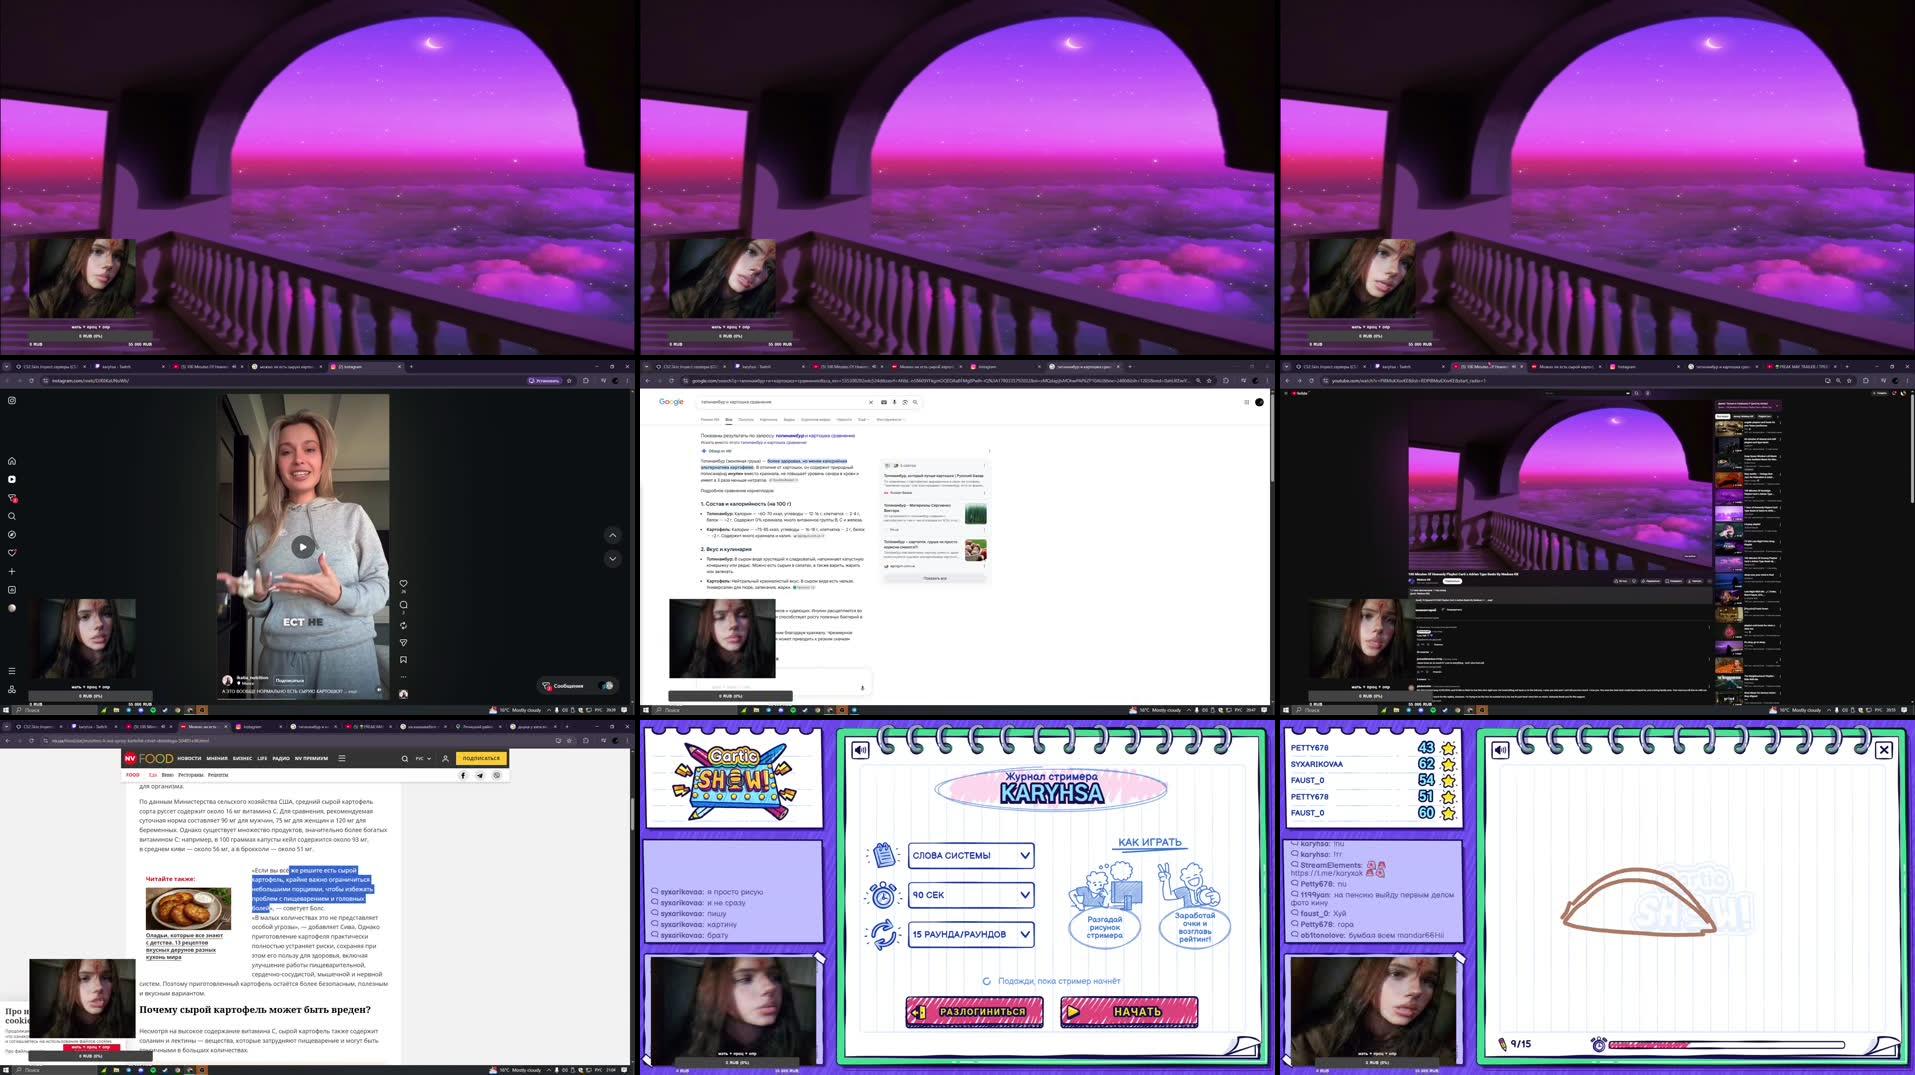Clear the Google search query with X
This screenshot has width=1915, height=1075.
tap(870, 402)
